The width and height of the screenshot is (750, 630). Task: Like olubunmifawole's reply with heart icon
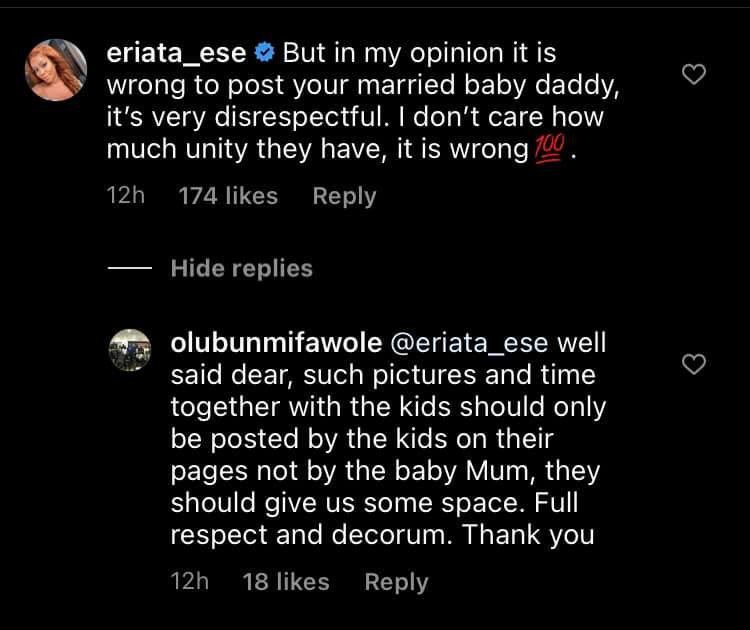pyautogui.click(x=693, y=365)
